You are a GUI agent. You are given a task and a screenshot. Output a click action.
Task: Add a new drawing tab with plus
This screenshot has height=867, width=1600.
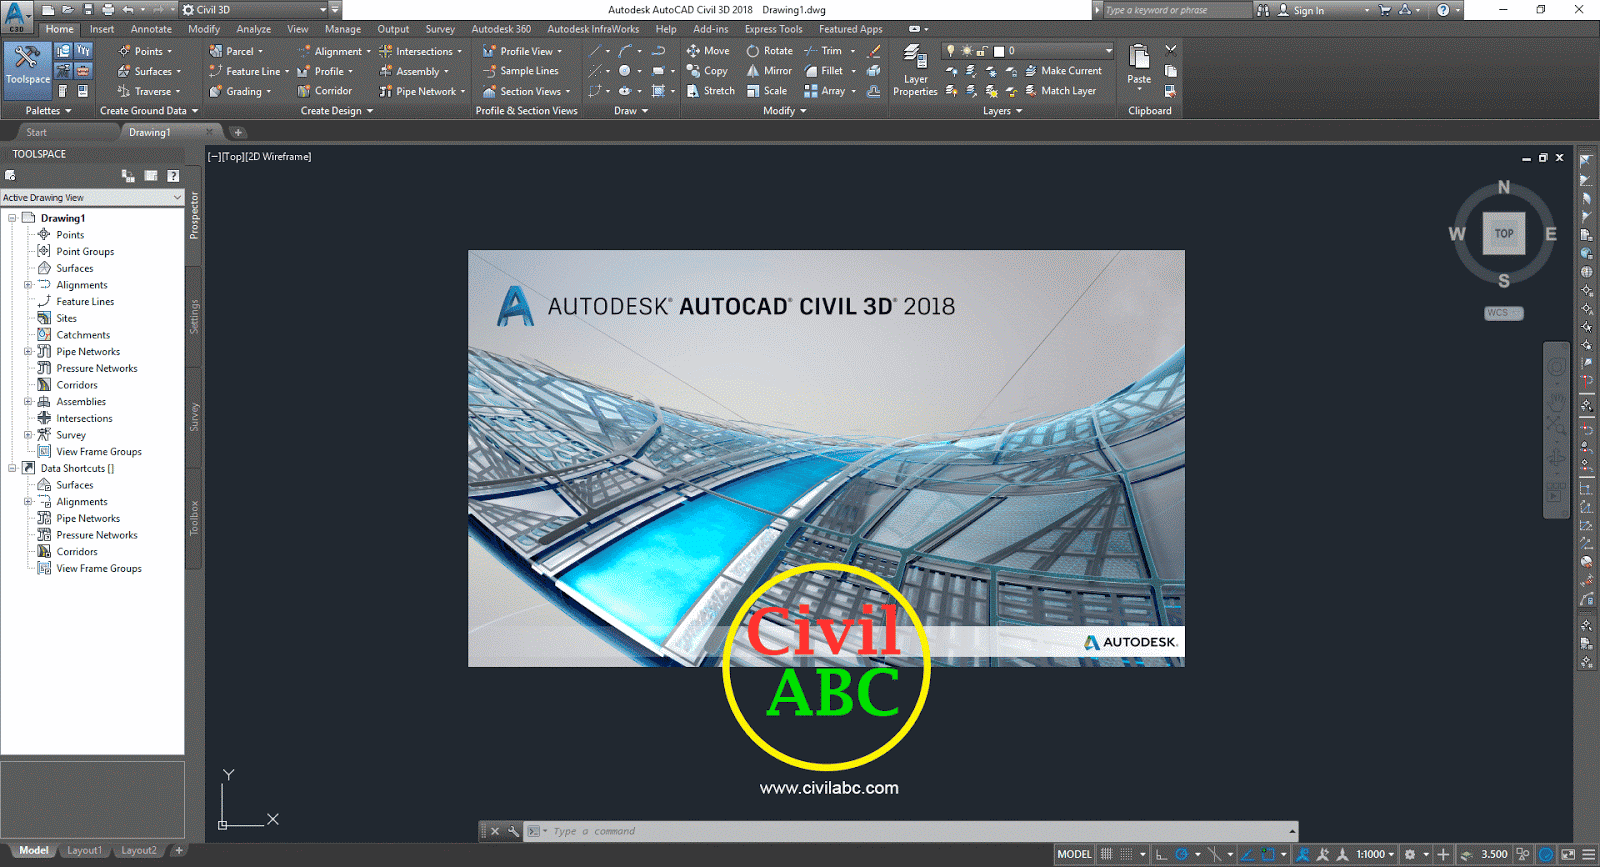238,132
